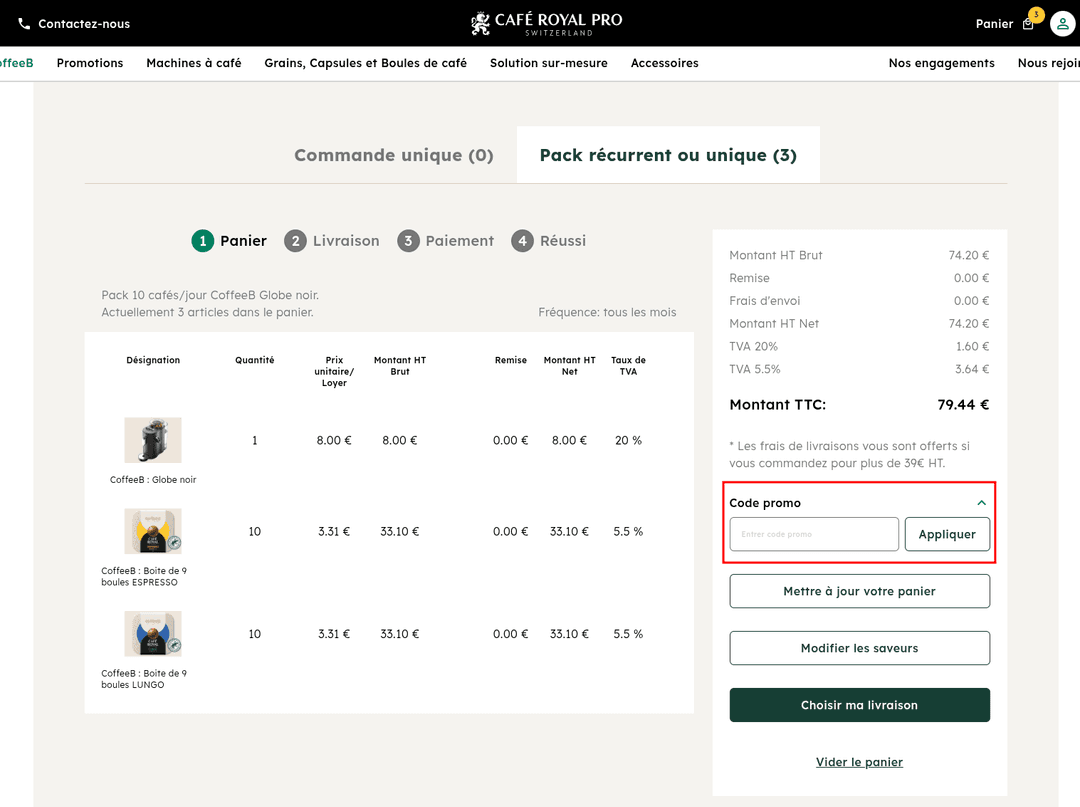Click Mettre à jour votre panier button
The width and height of the screenshot is (1080, 807).
pos(860,591)
